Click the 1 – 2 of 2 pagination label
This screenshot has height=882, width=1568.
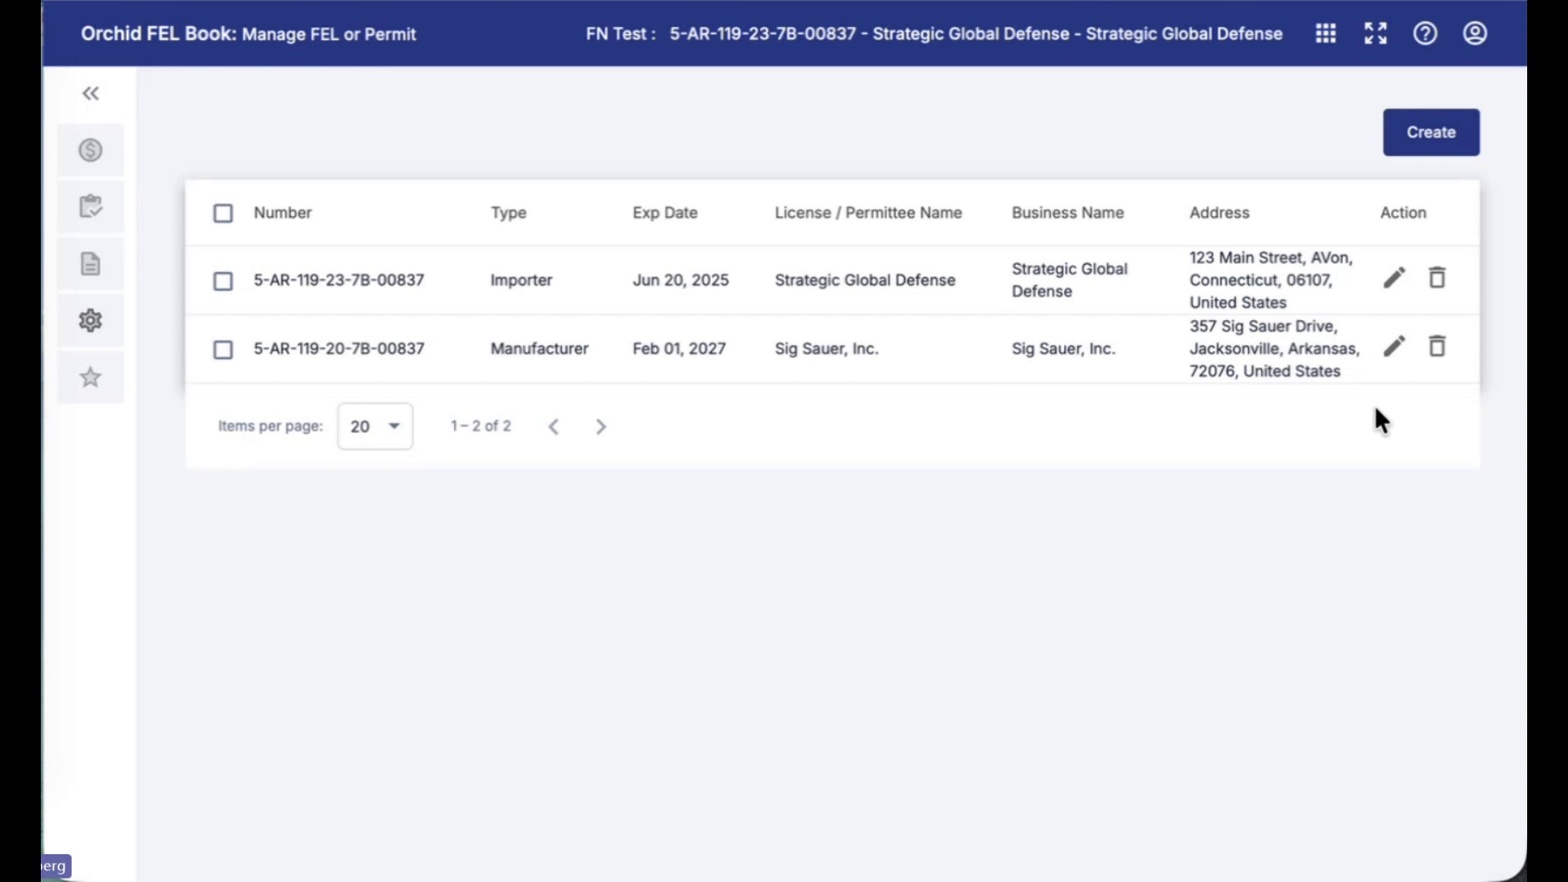point(481,426)
